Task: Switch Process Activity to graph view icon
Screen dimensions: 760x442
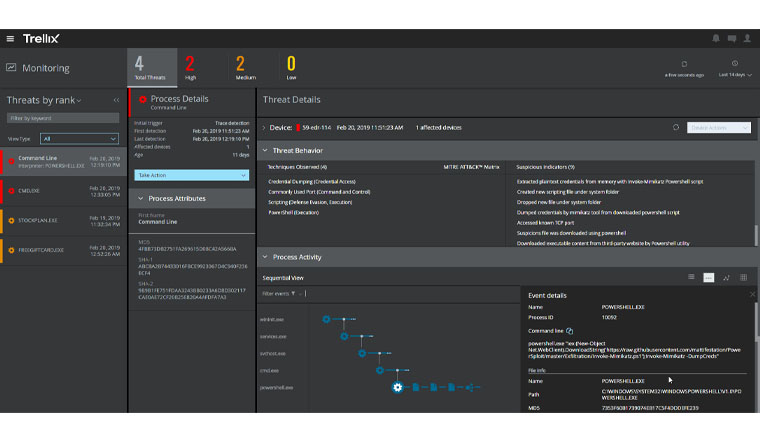Action: [x=726, y=278]
